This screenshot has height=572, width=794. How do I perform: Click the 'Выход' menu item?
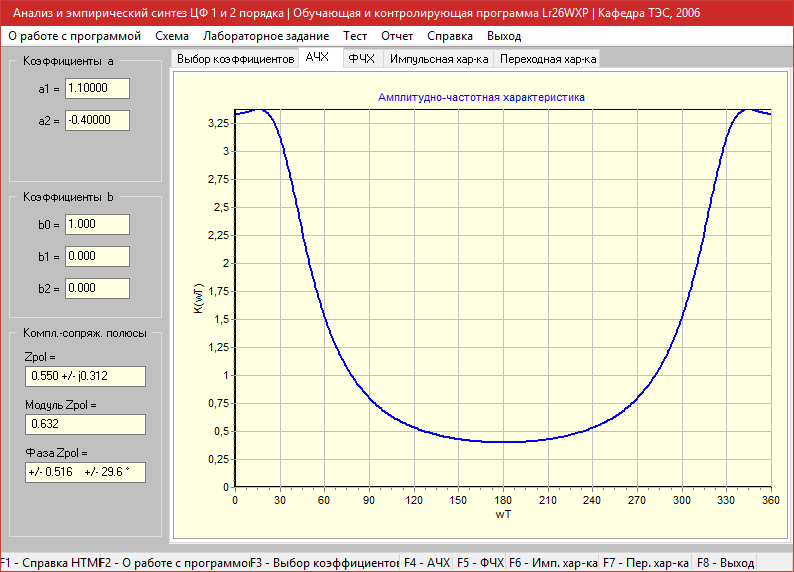pyautogui.click(x=504, y=36)
